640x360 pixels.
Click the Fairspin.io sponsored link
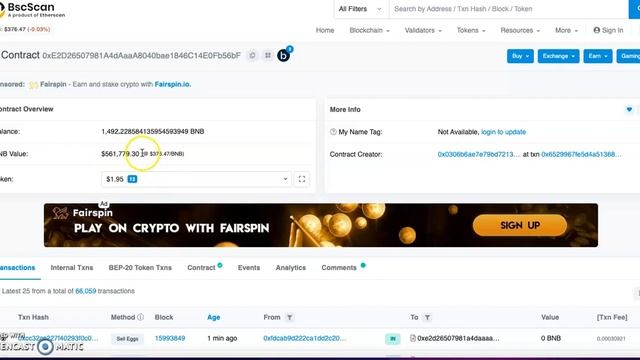(173, 84)
